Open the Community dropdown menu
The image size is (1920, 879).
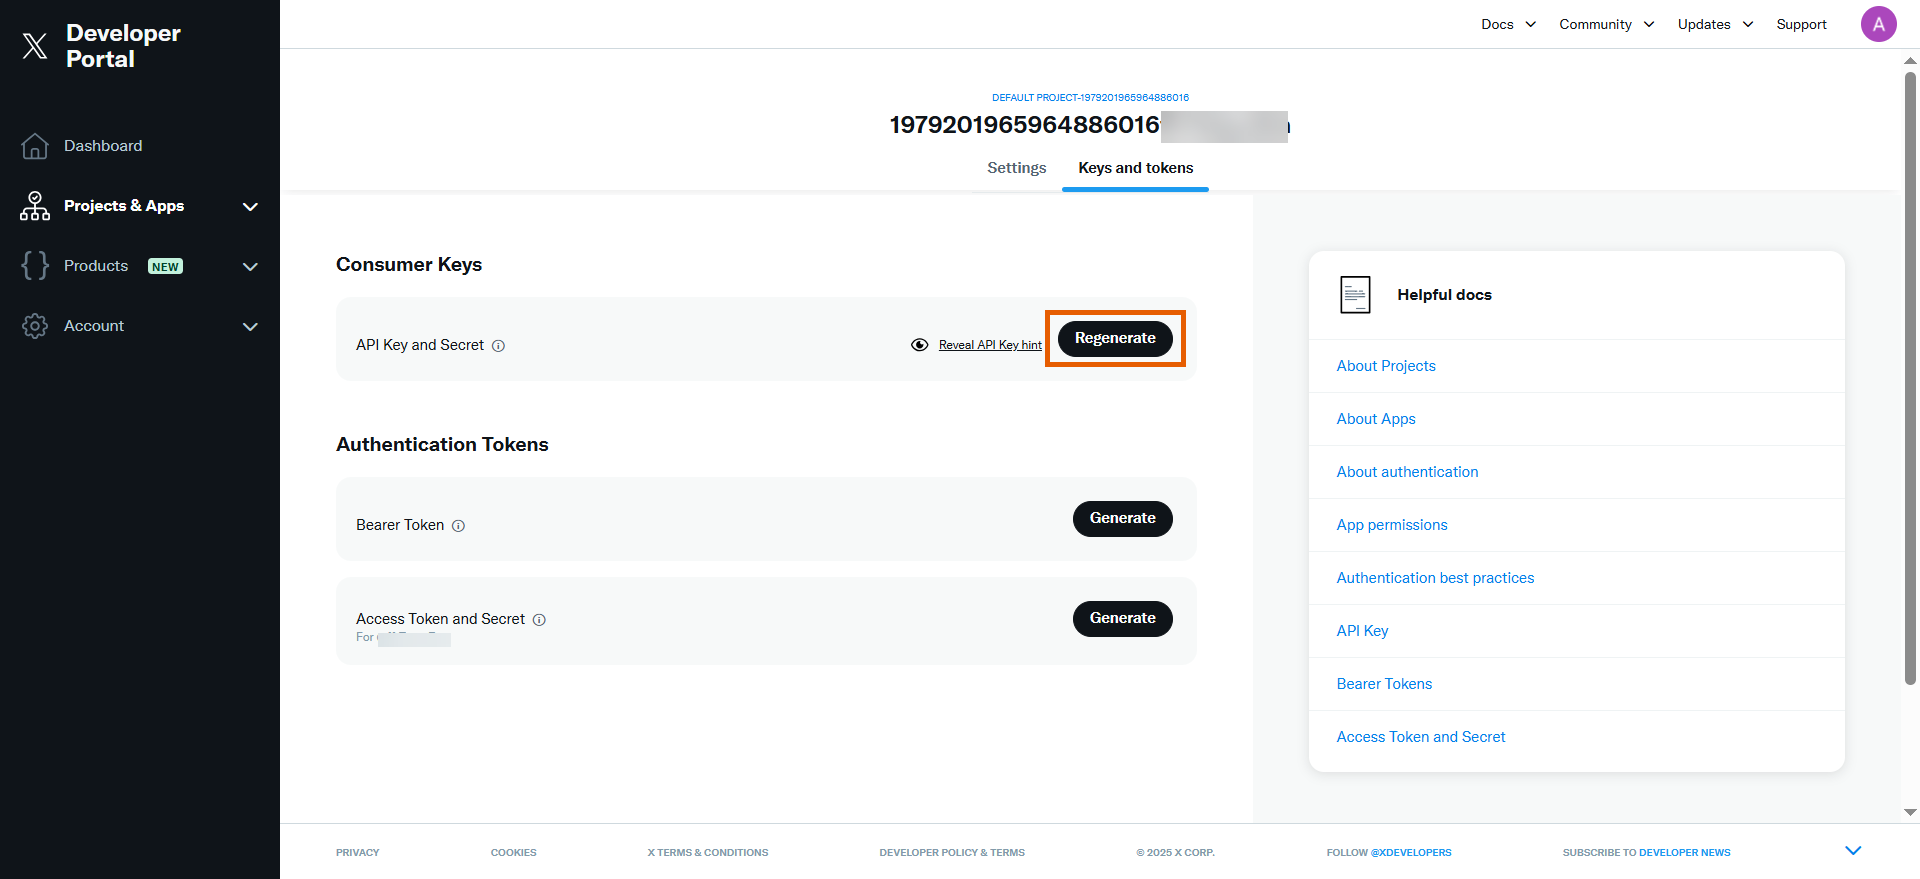(1606, 24)
